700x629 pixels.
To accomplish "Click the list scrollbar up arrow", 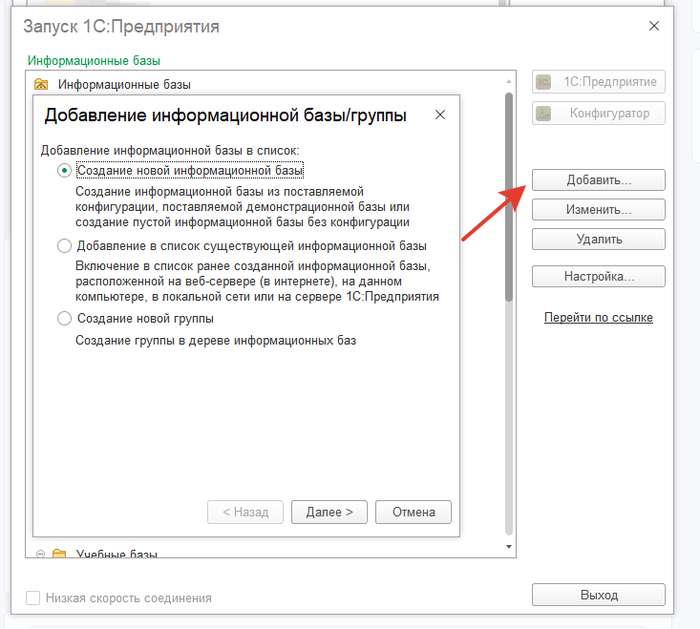I will tap(508, 81).
